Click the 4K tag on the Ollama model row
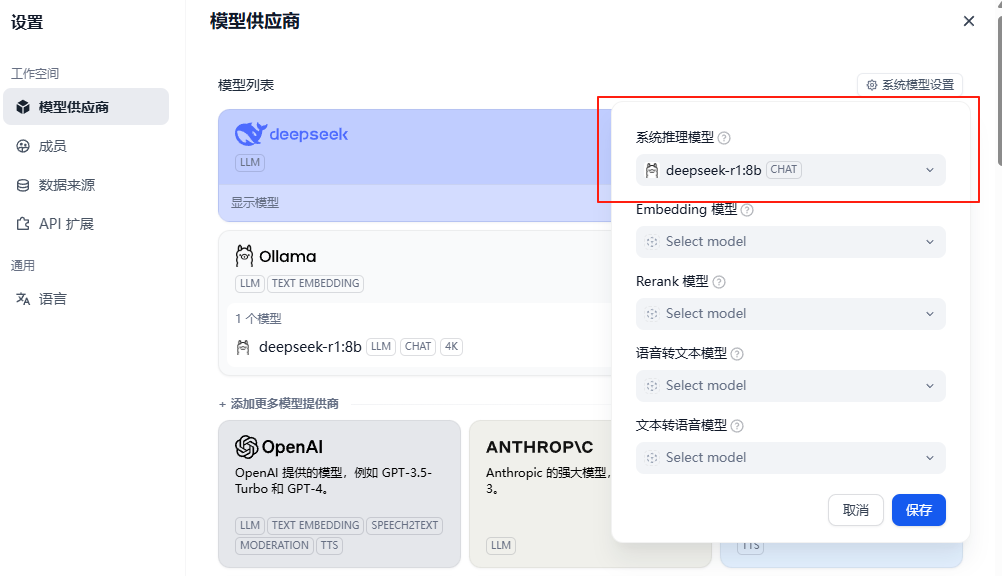 (x=451, y=346)
